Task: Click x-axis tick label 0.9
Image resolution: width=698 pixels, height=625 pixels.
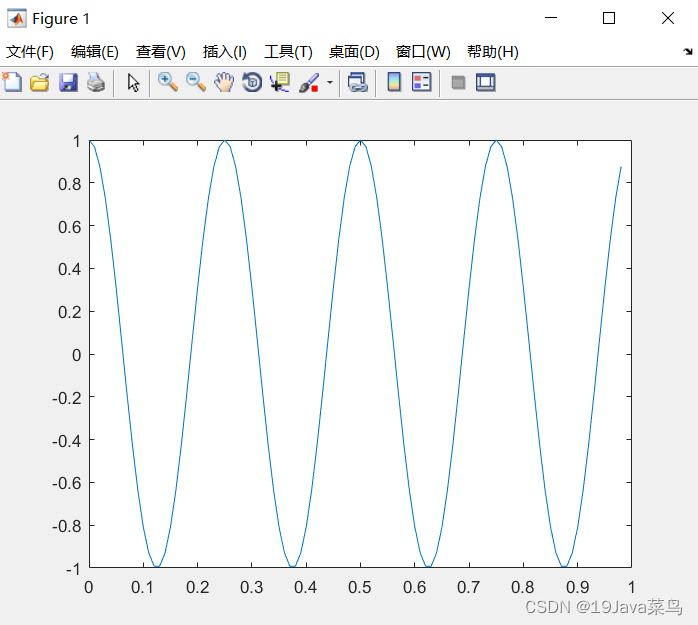Action: pos(577,587)
